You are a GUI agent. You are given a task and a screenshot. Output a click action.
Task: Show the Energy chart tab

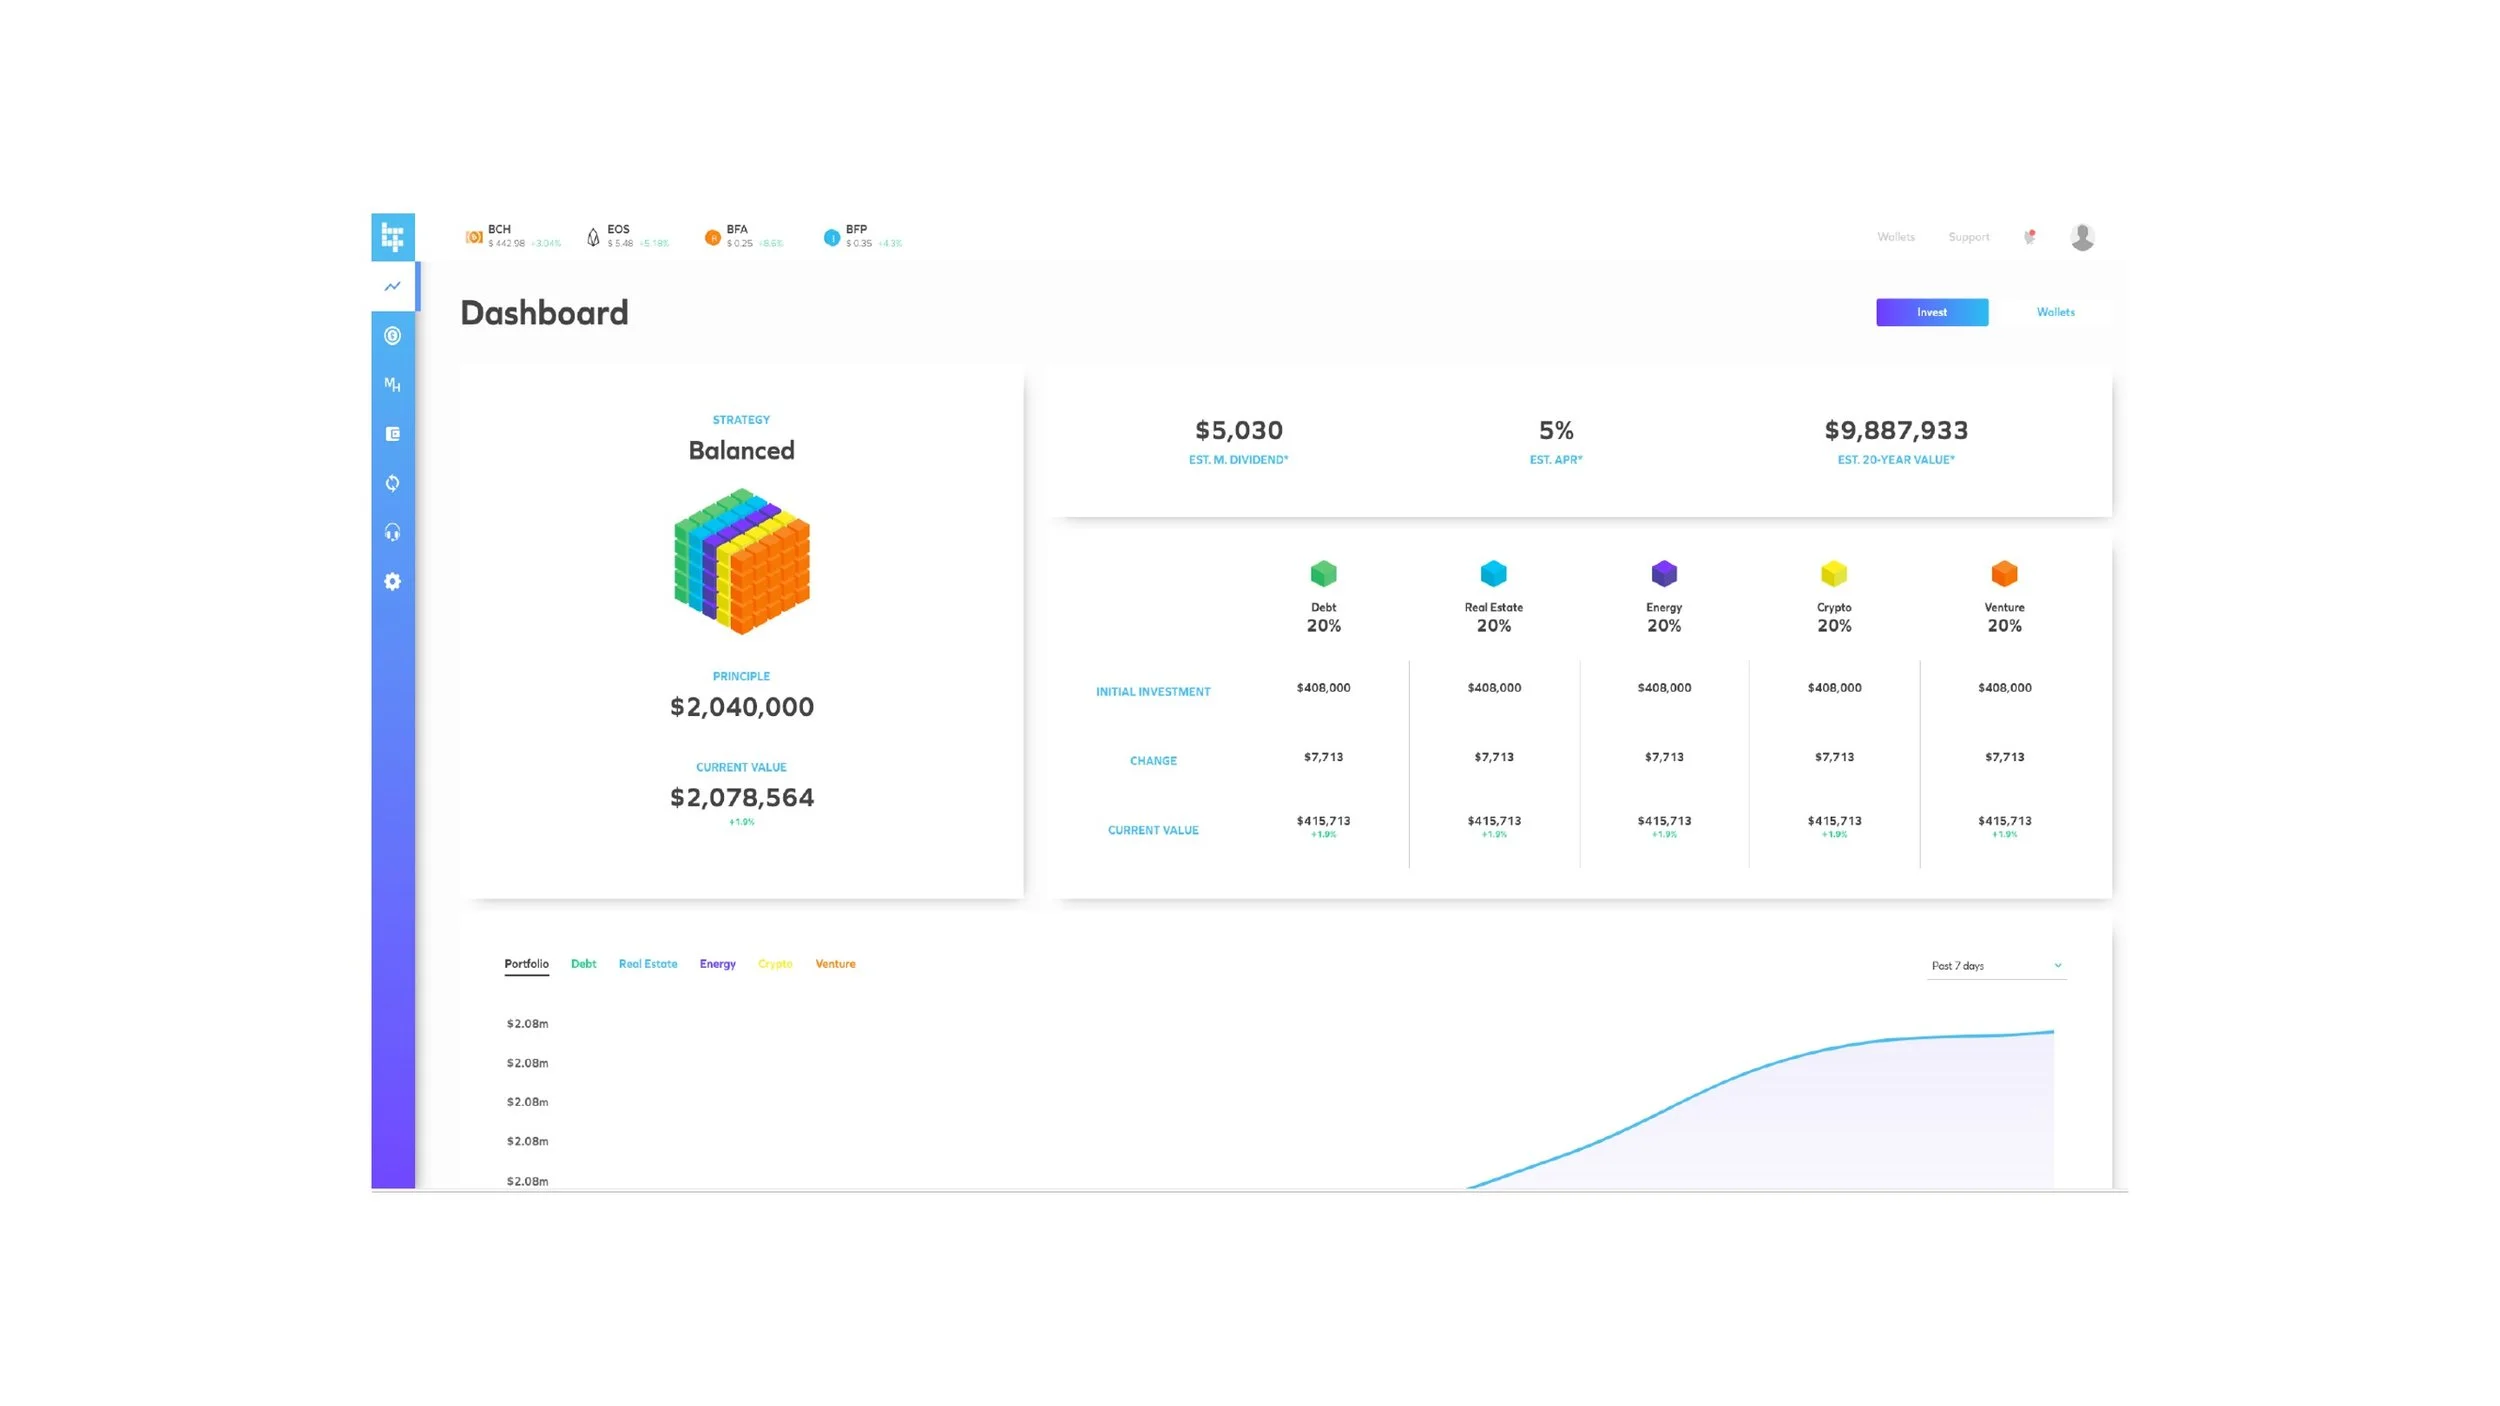tap(717, 964)
